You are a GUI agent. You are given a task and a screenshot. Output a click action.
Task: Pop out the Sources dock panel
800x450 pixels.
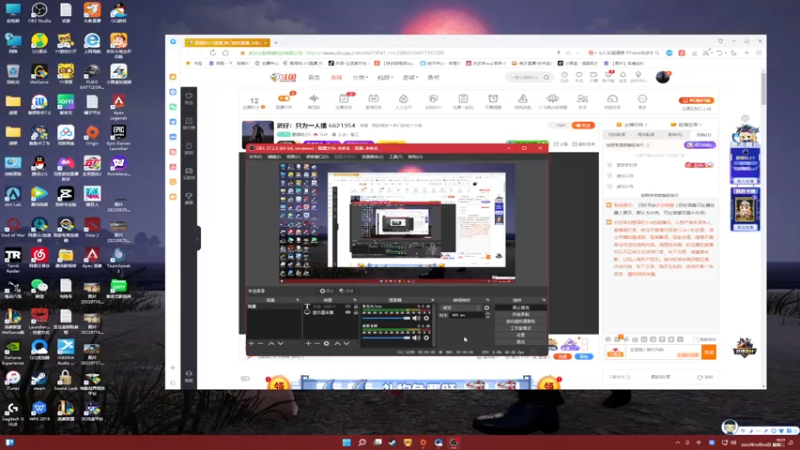pos(355,300)
